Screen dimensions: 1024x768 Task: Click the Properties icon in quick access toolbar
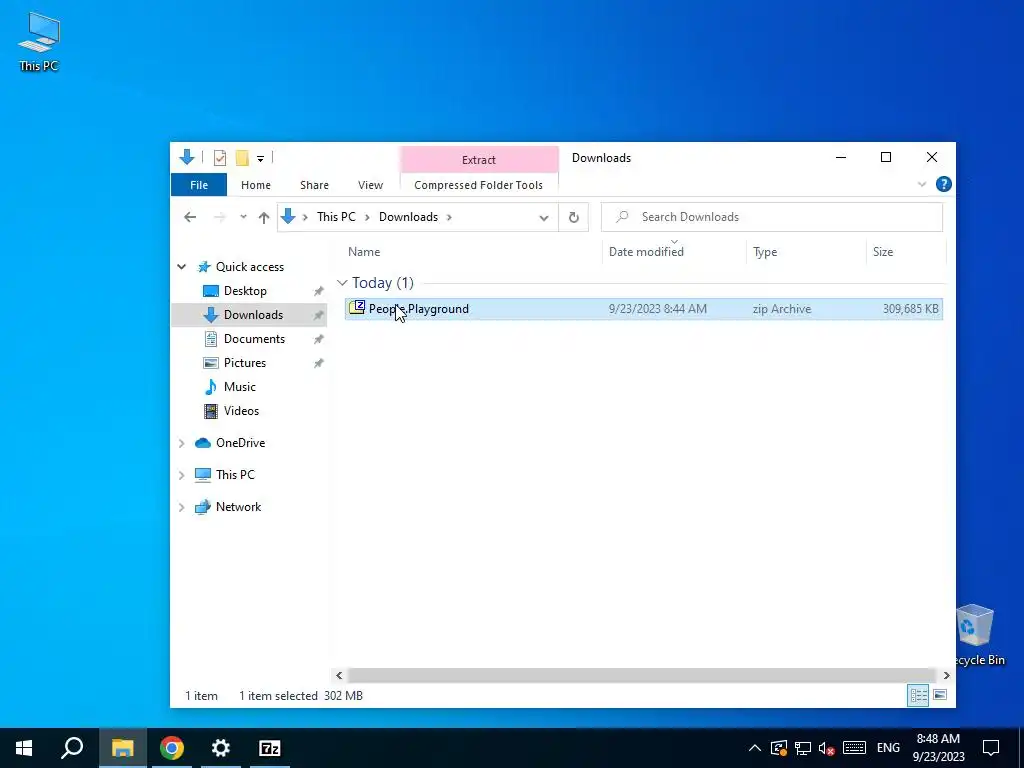click(219, 157)
